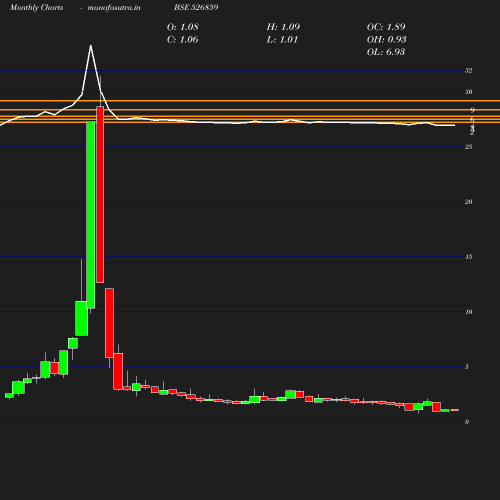
Task: Click the '32' price axis label
Action: (x=468, y=70)
